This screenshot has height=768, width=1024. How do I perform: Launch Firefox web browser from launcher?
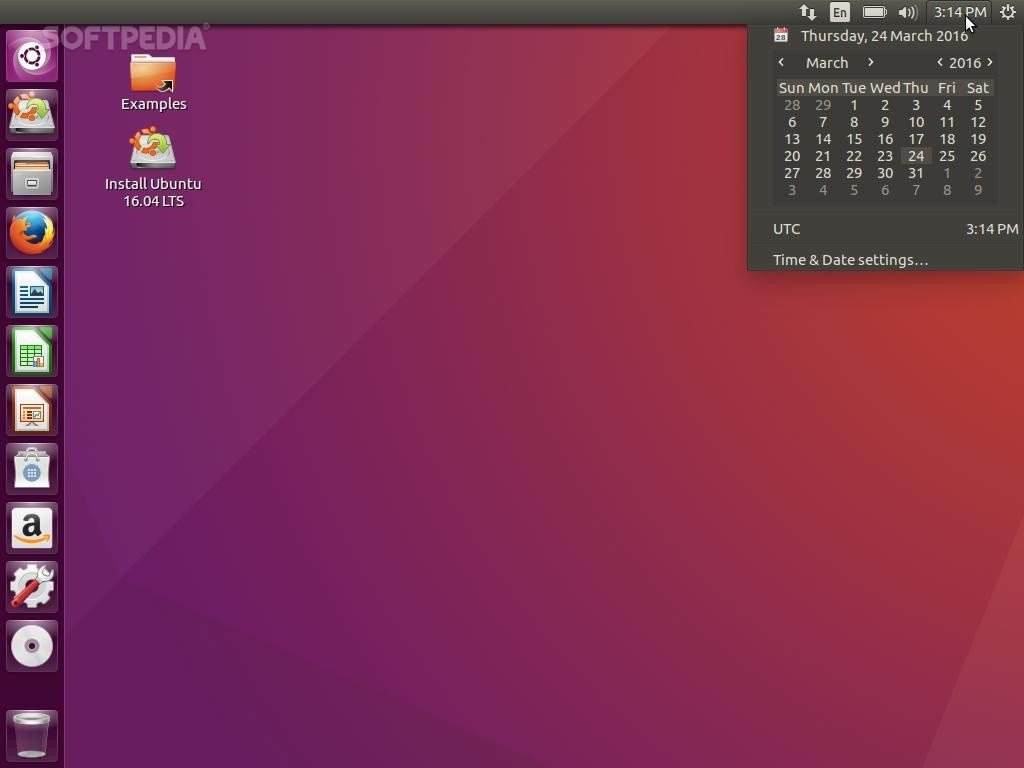(x=32, y=233)
